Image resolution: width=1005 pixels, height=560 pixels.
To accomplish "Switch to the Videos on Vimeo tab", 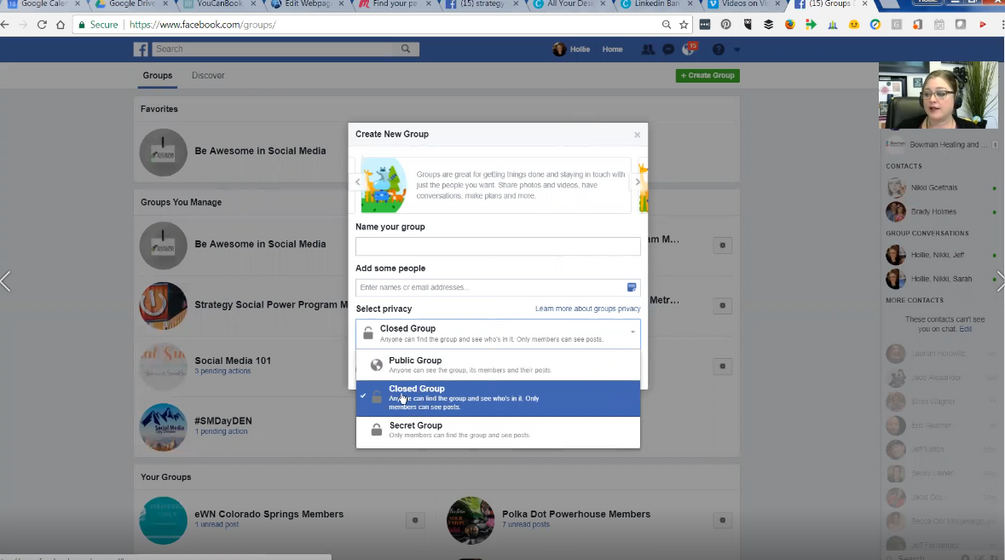I will pos(743,4).
